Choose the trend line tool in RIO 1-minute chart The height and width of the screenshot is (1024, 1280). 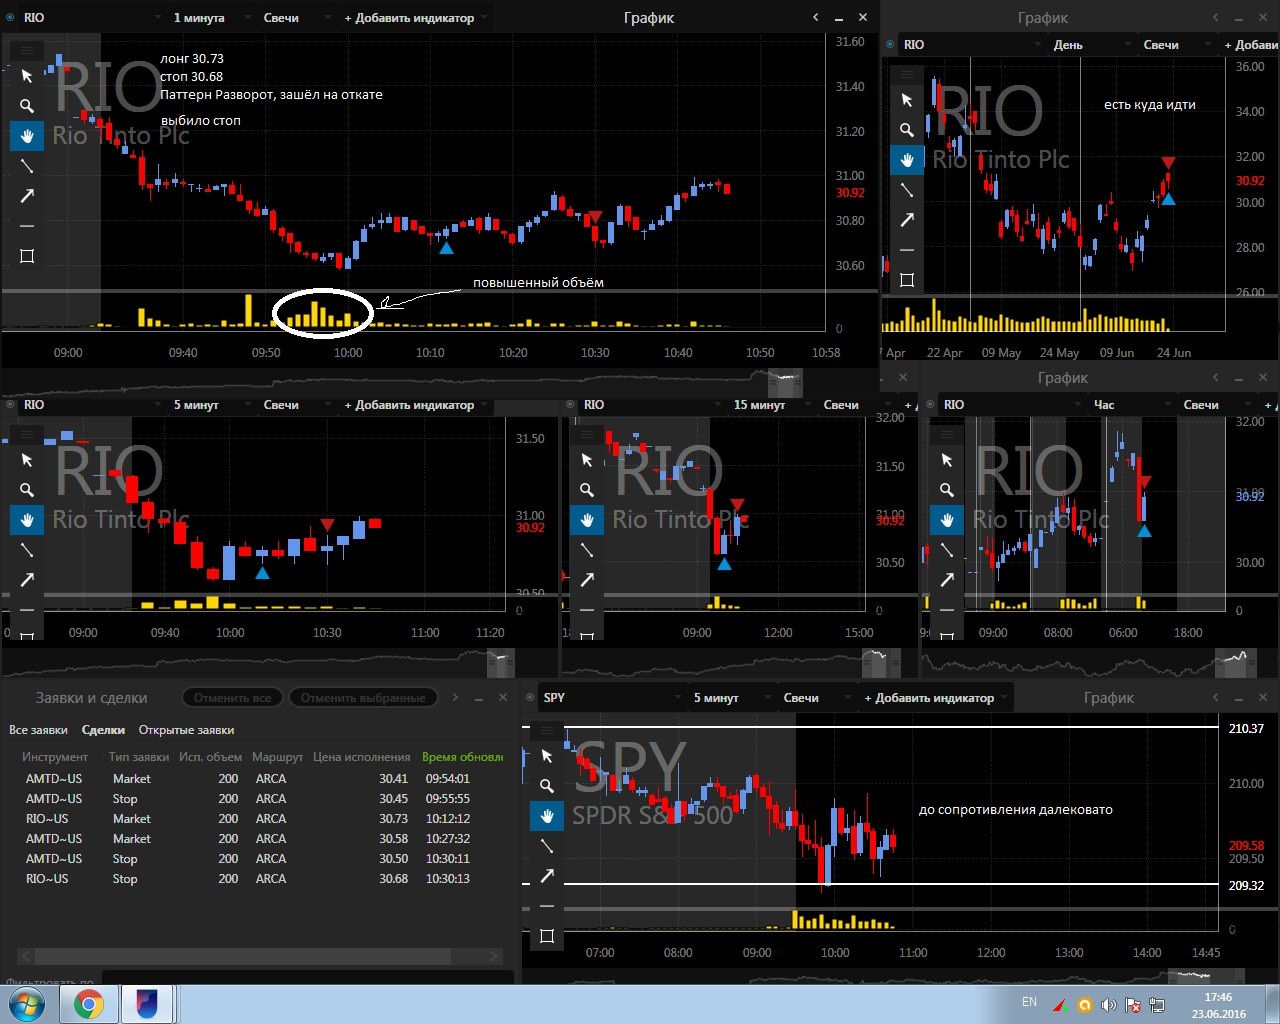(27, 166)
